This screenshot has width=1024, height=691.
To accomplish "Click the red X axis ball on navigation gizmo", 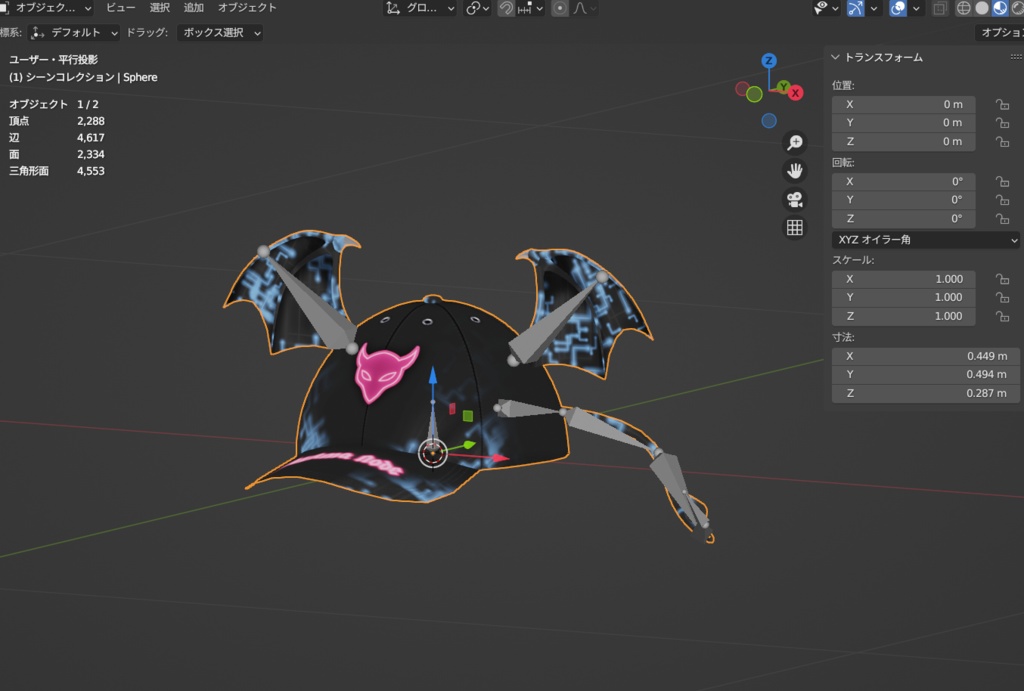I will pos(796,92).
